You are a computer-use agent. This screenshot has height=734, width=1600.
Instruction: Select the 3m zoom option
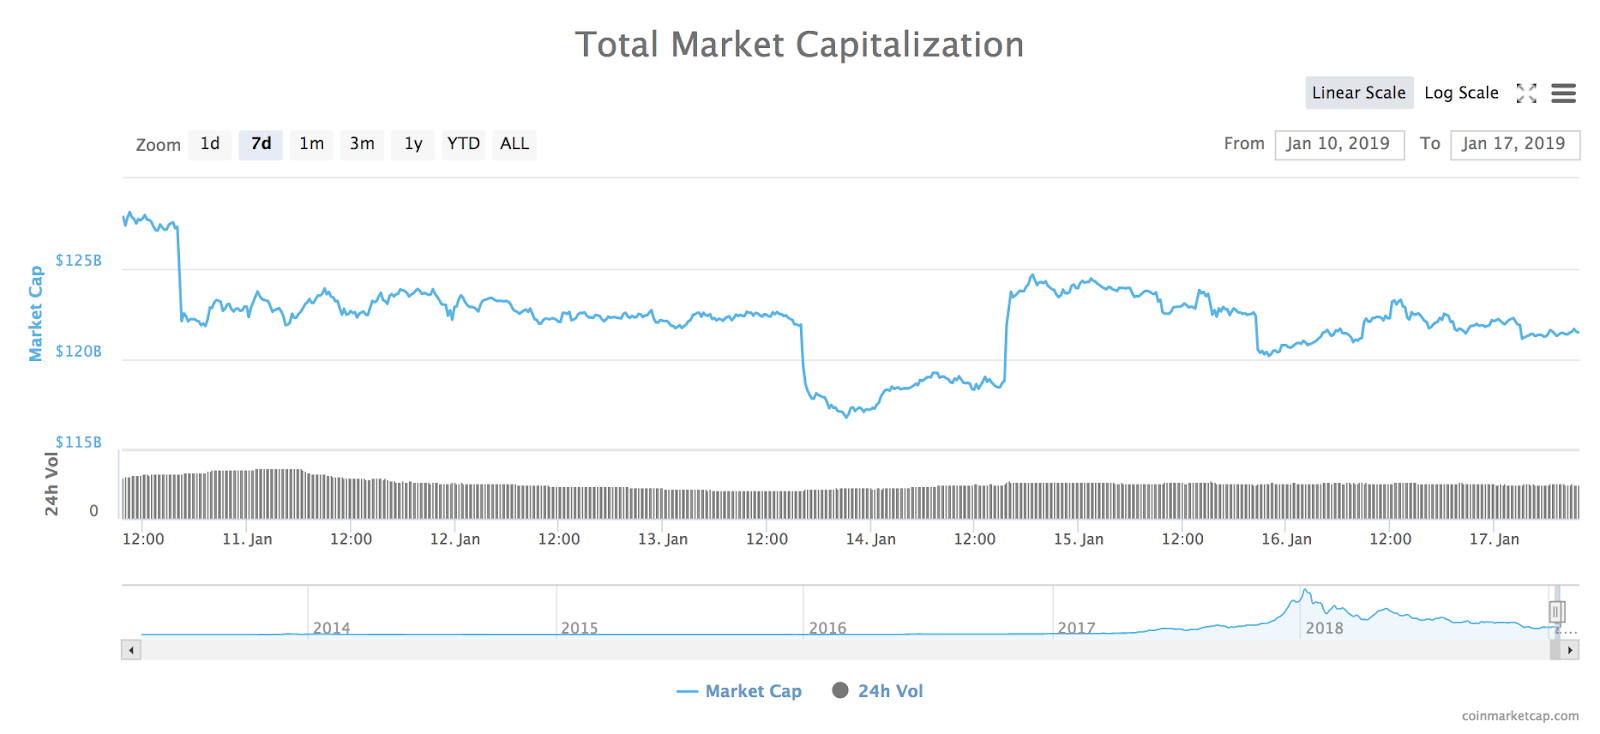tap(362, 144)
